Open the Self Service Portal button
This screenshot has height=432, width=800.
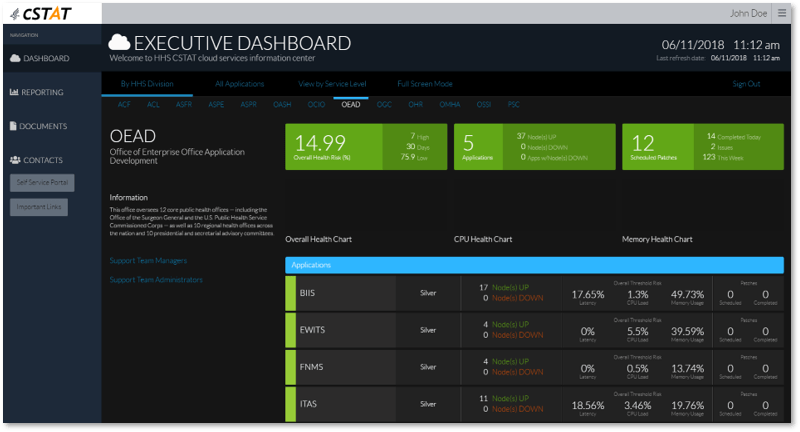pos(42,183)
